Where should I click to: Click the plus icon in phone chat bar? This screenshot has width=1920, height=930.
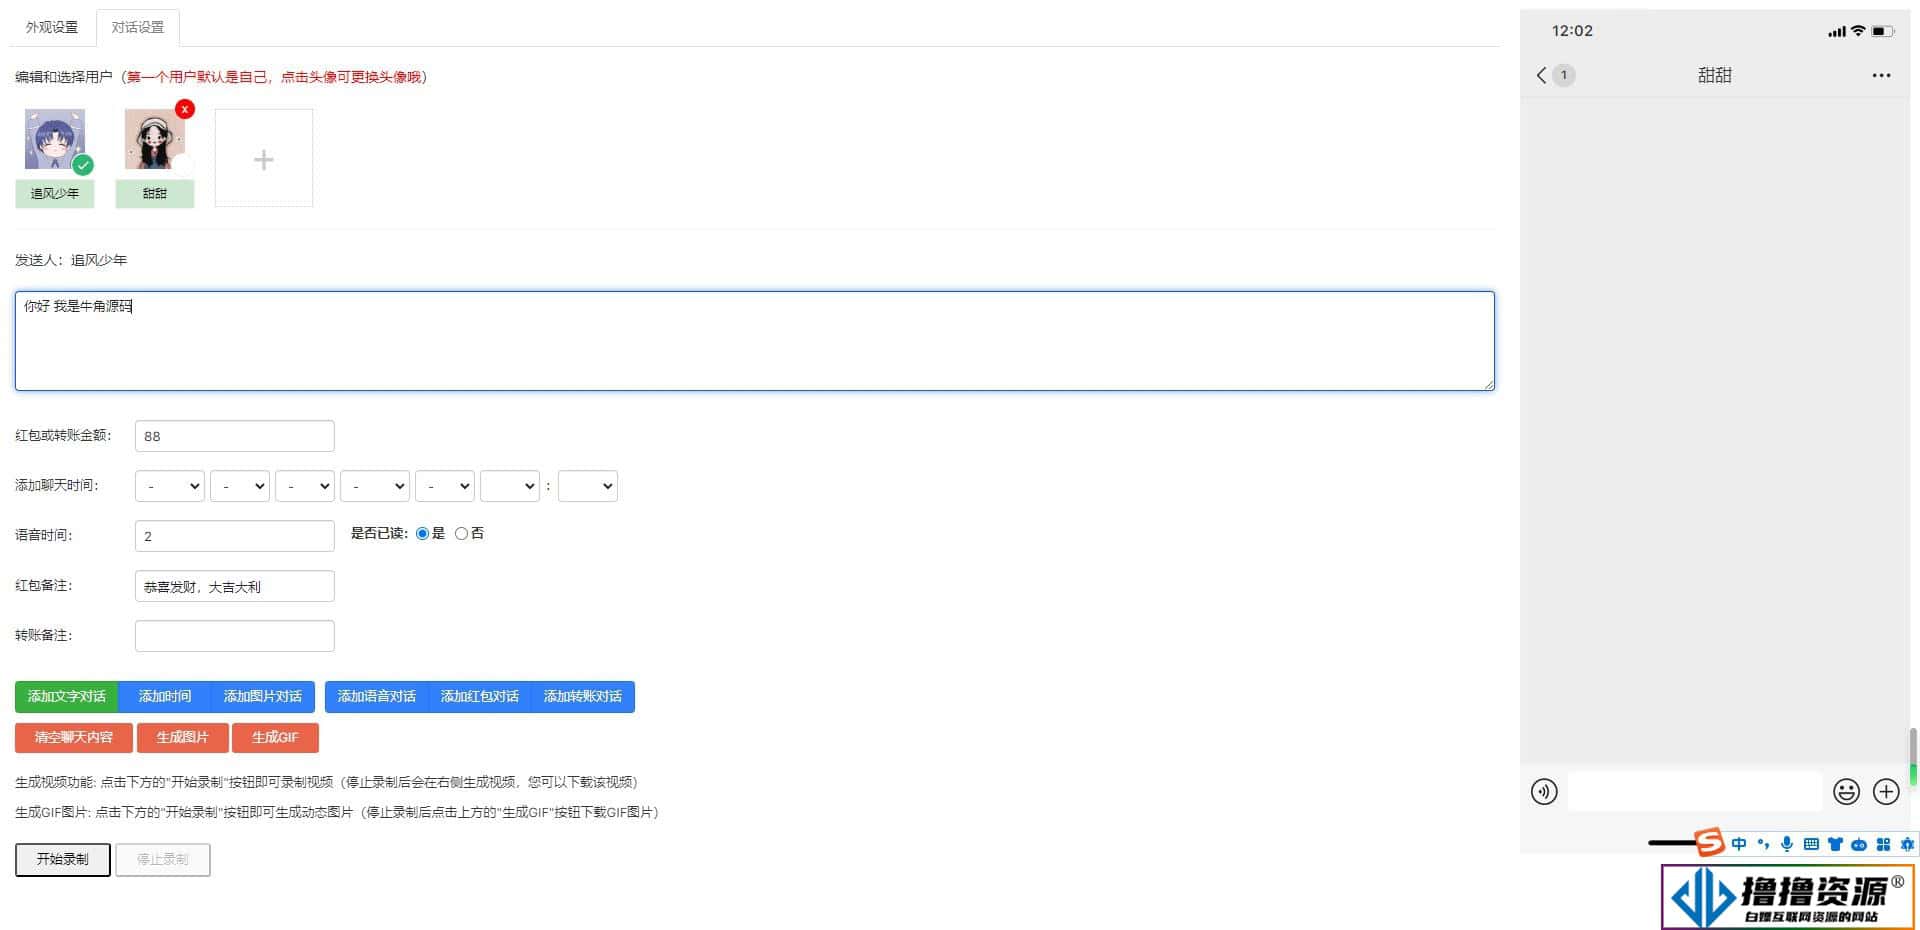1886,792
